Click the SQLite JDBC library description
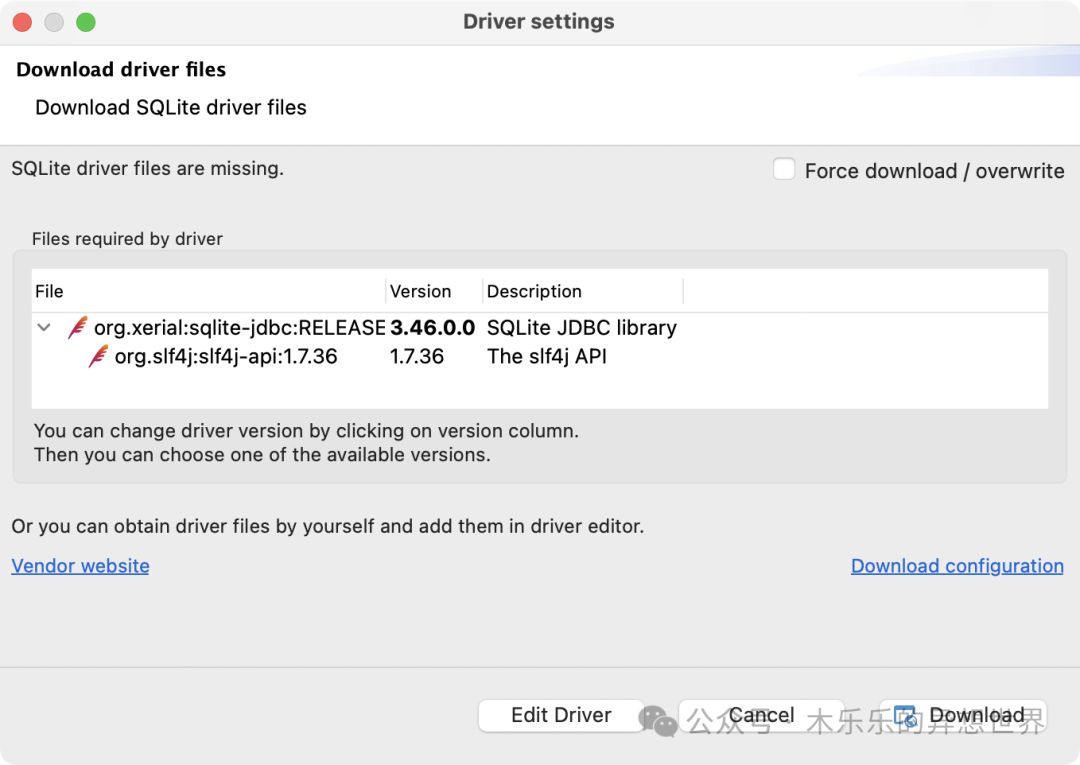 click(x=581, y=328)
